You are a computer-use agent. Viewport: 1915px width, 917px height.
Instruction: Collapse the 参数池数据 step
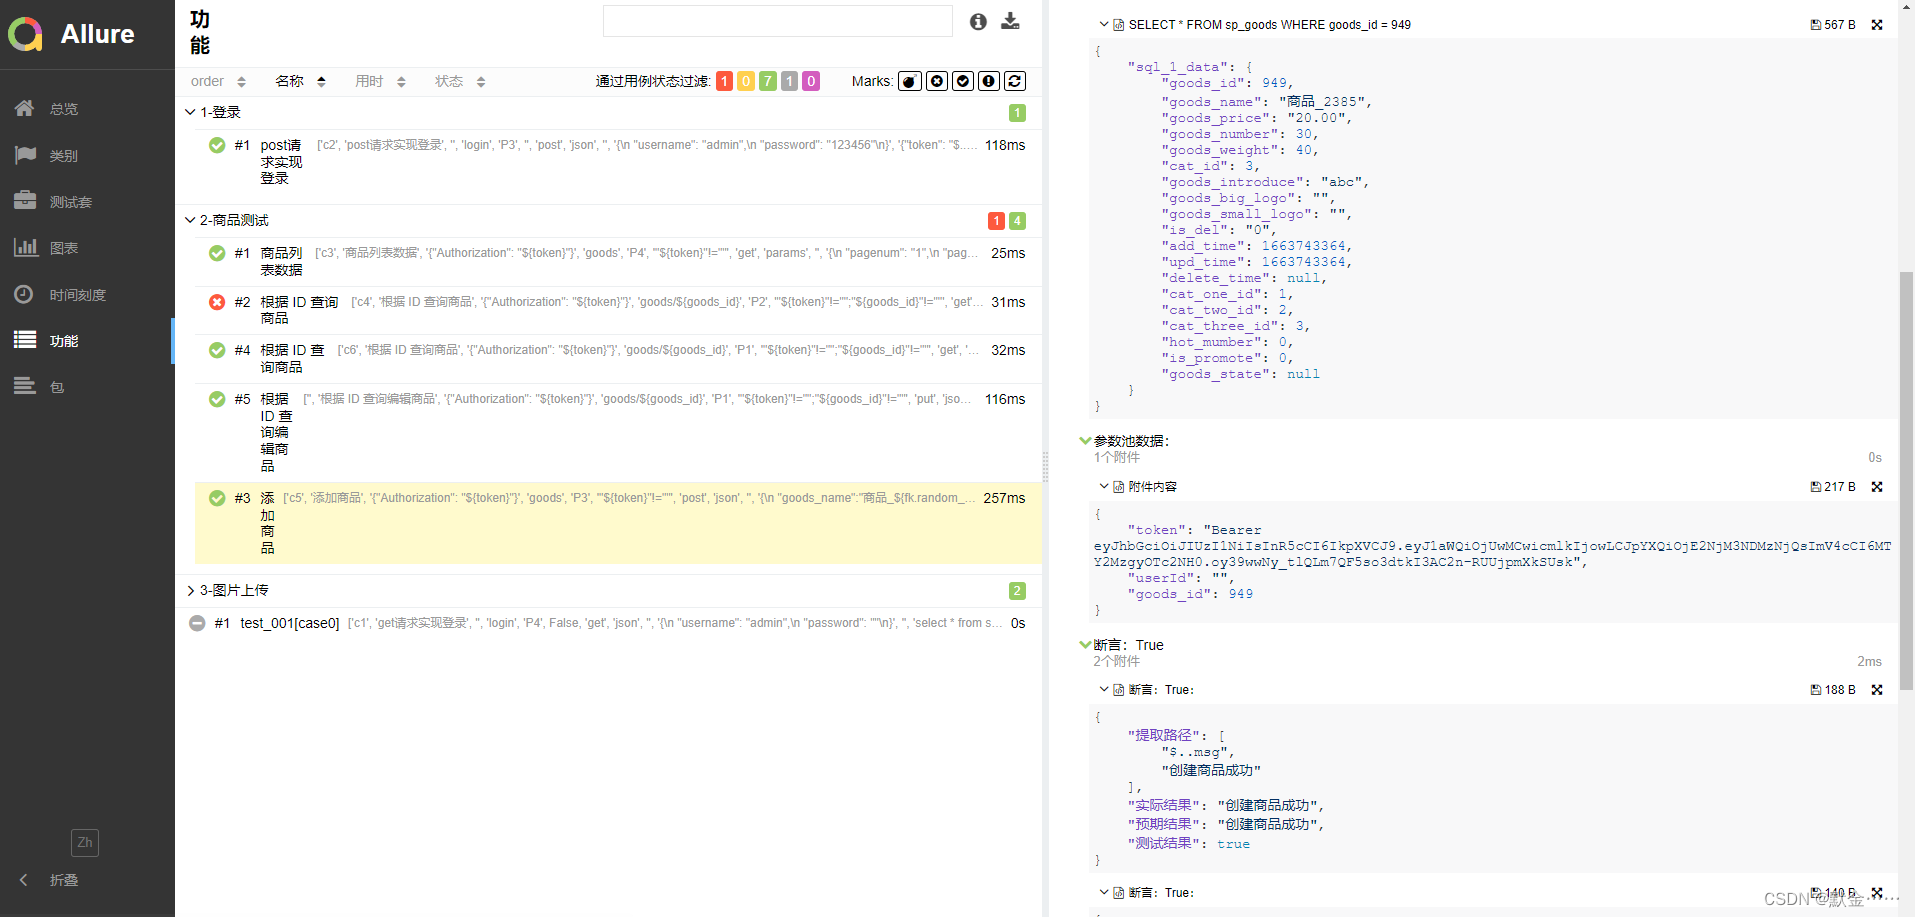tap(1086, 441)
